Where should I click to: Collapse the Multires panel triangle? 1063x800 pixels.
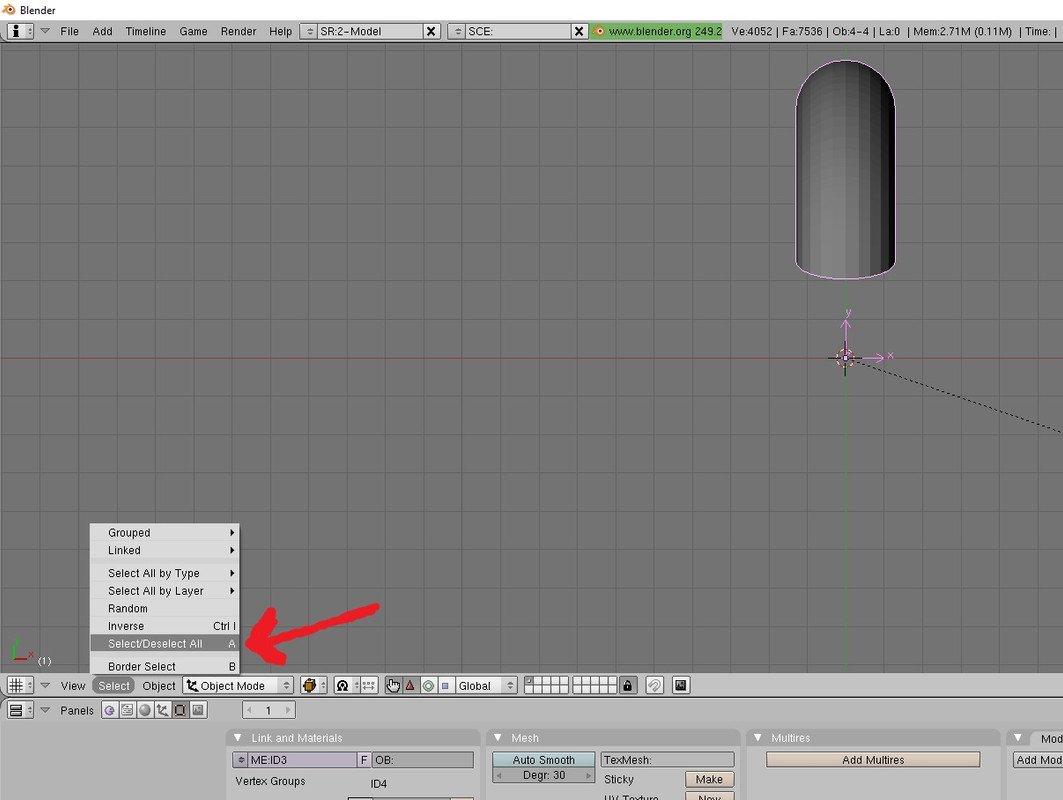click(758, 738)
